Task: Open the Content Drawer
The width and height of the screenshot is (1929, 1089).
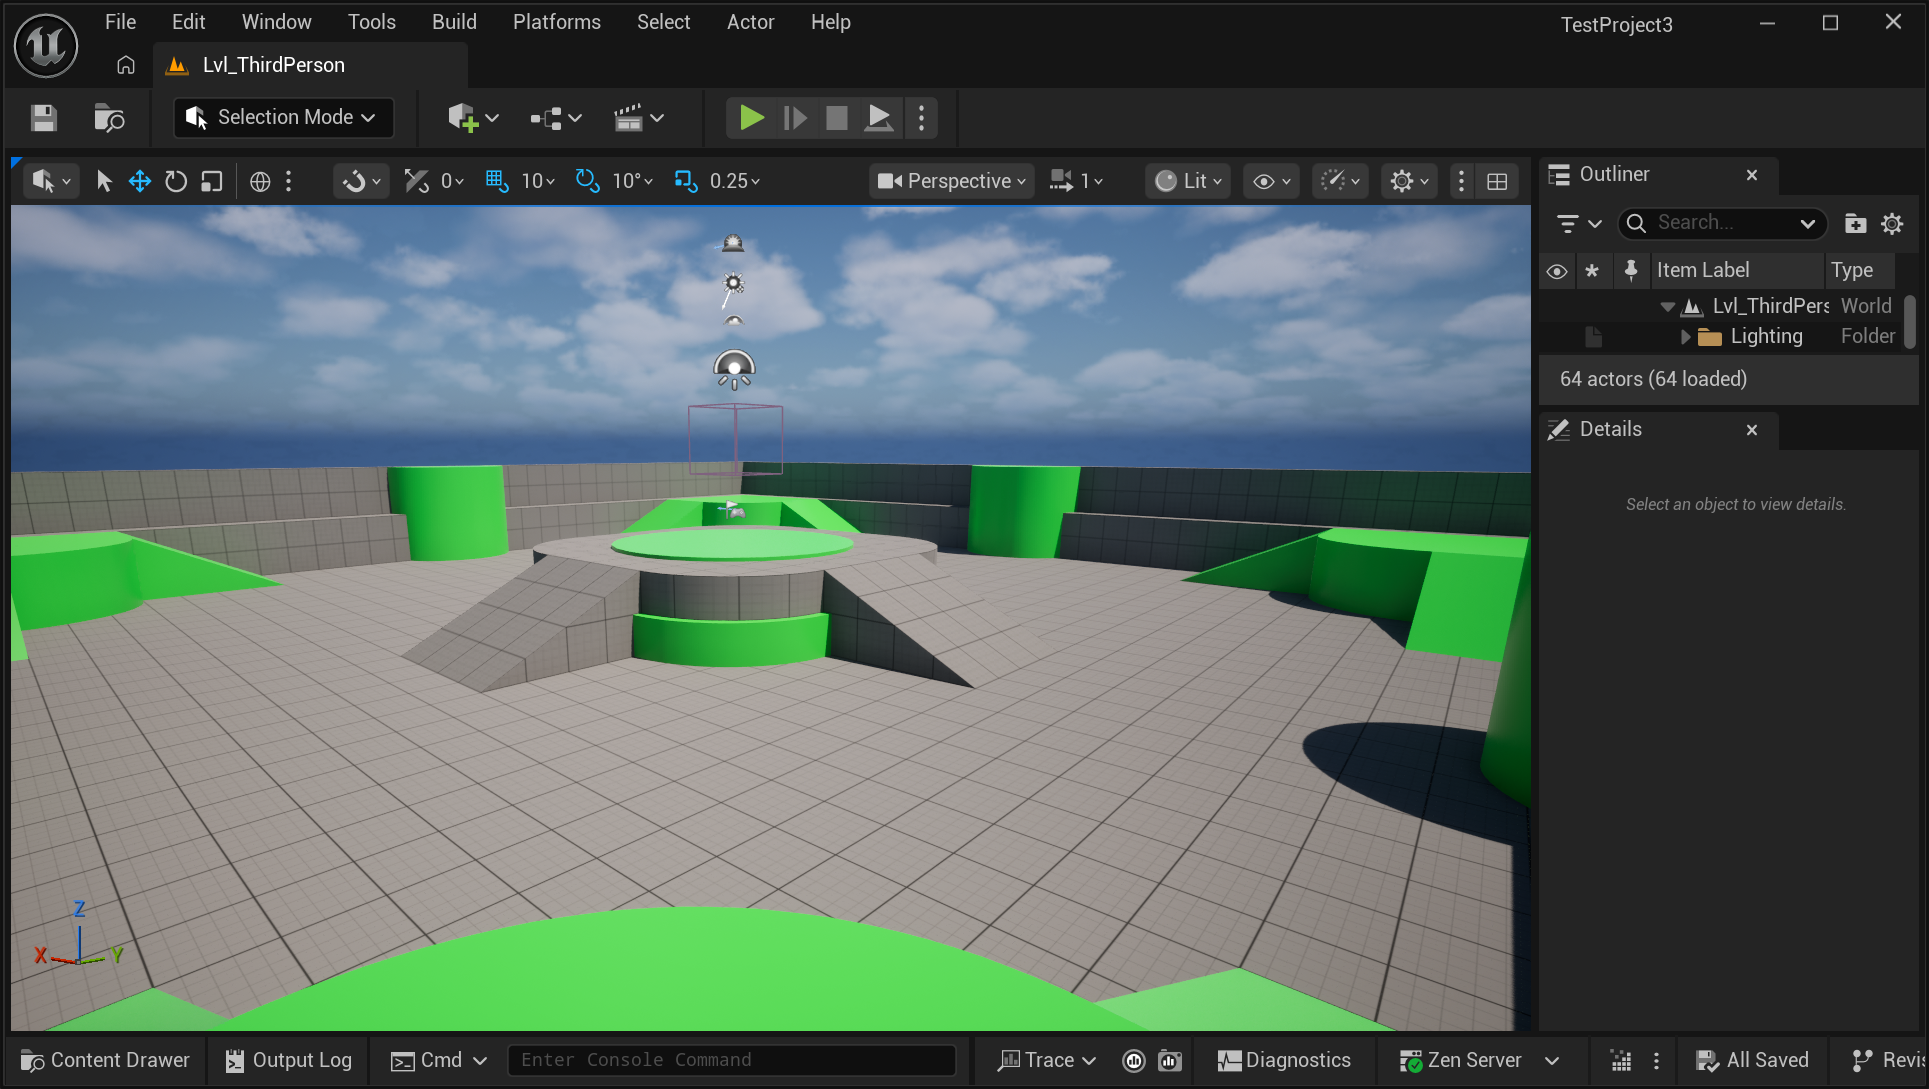Action: [105, 1060]
